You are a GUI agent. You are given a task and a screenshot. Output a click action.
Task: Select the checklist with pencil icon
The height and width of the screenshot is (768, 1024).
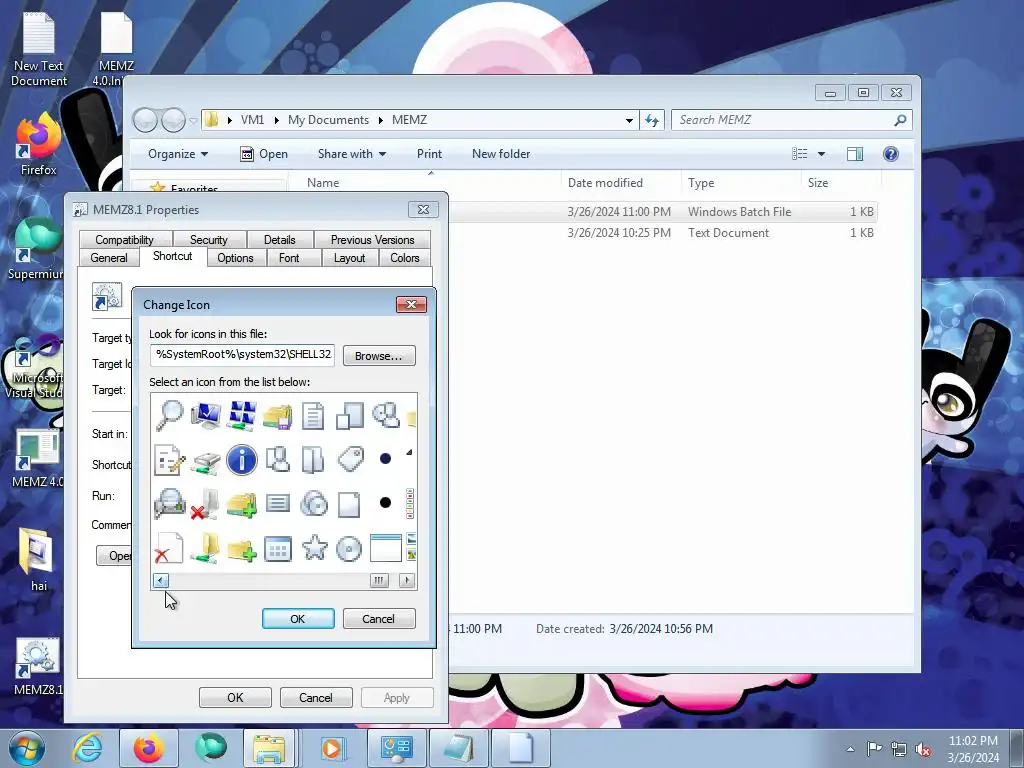coord(170,460)
